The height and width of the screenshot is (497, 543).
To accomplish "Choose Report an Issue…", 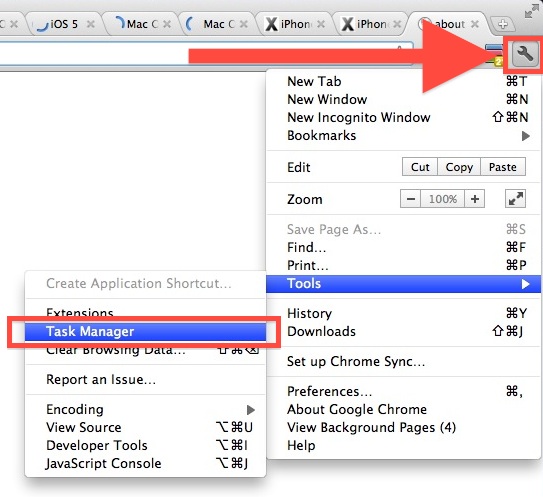I will point(145,380).
